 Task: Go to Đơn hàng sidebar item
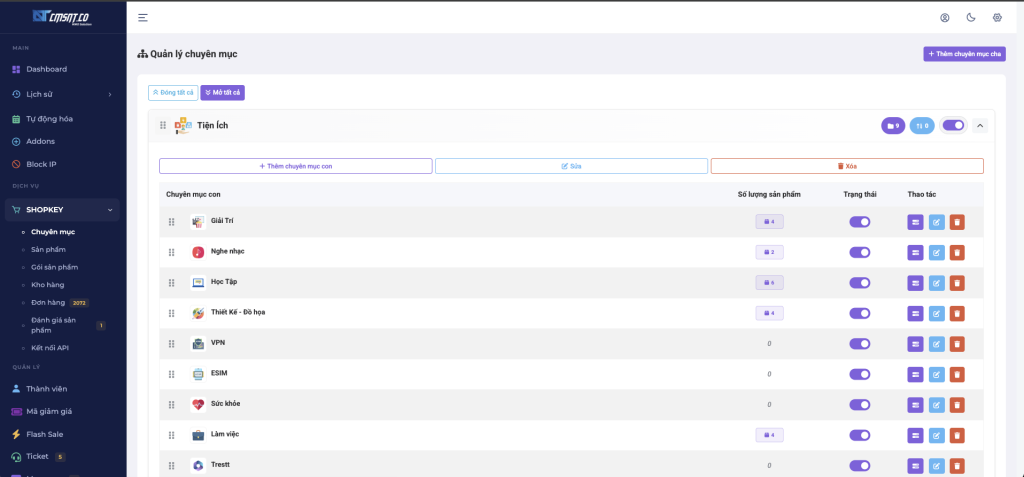tap(47, 302)
